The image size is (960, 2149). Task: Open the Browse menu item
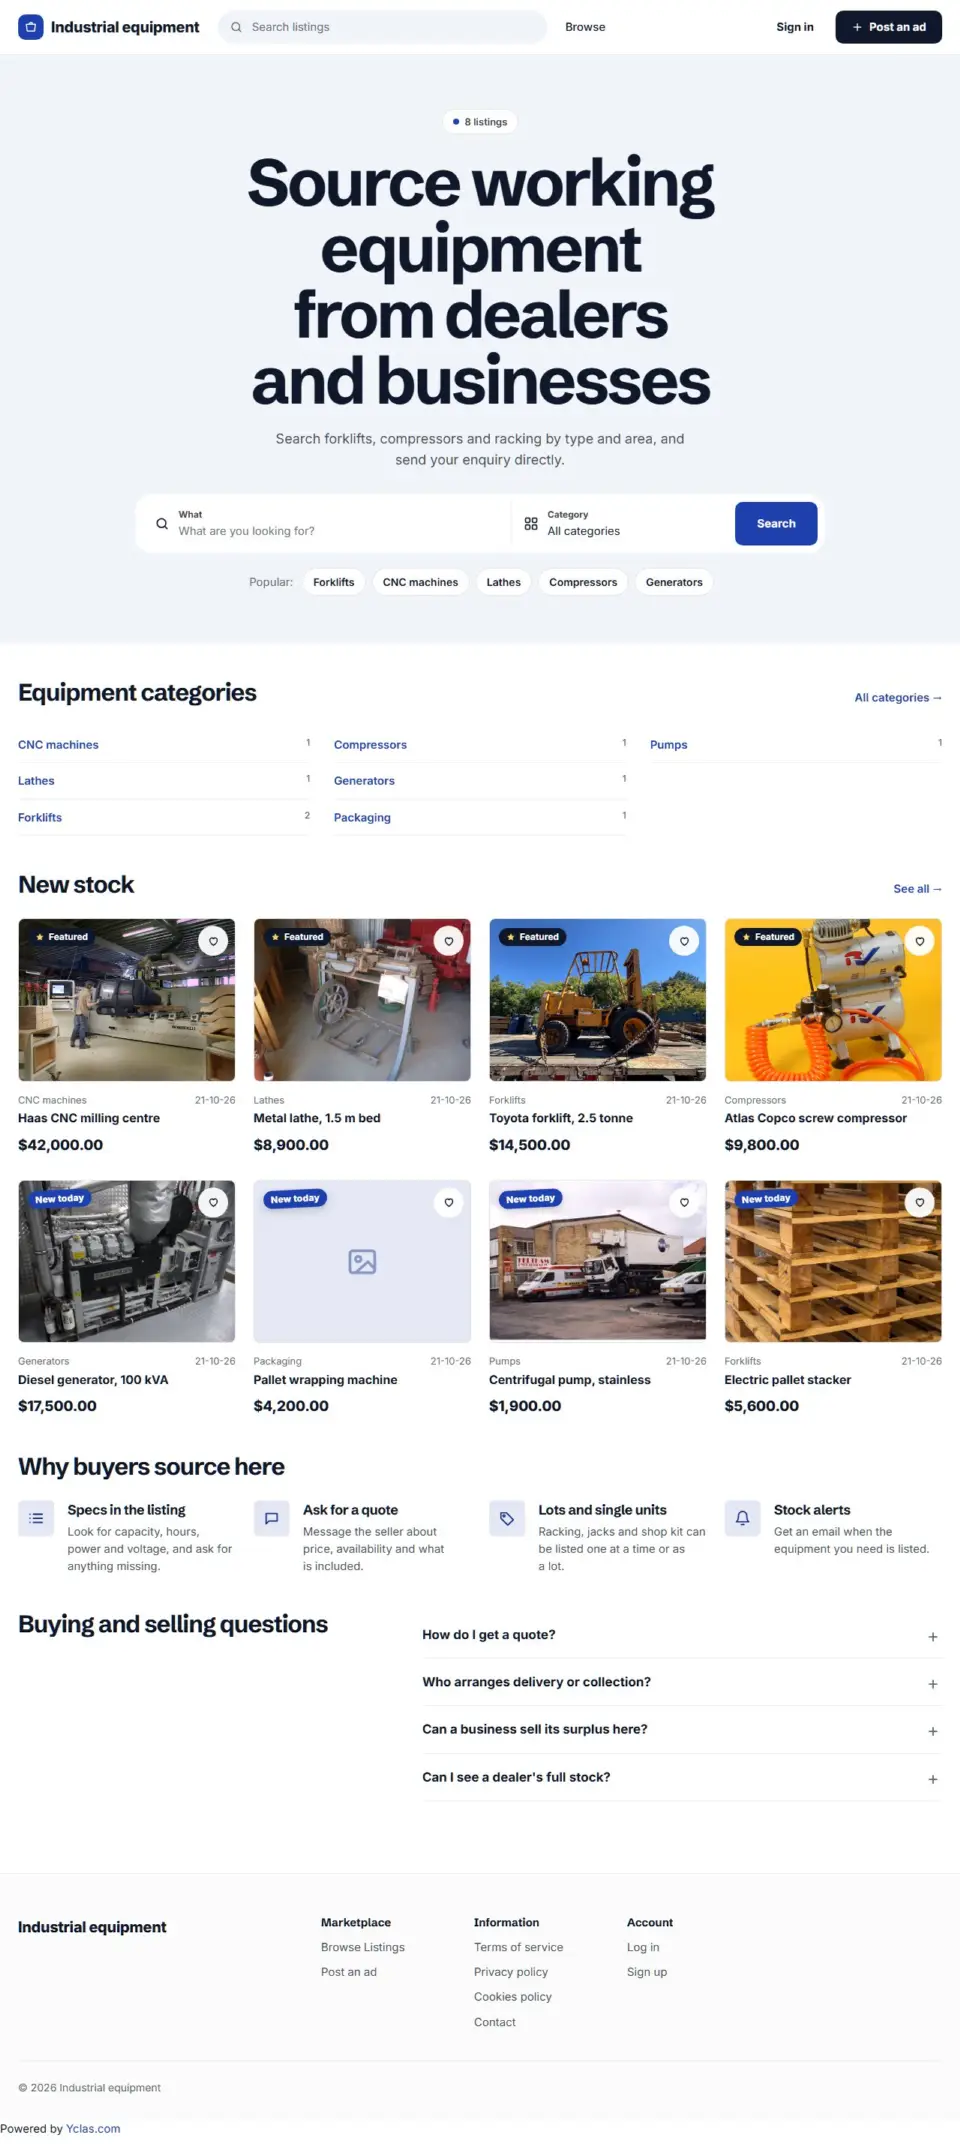tap(585, 27)
